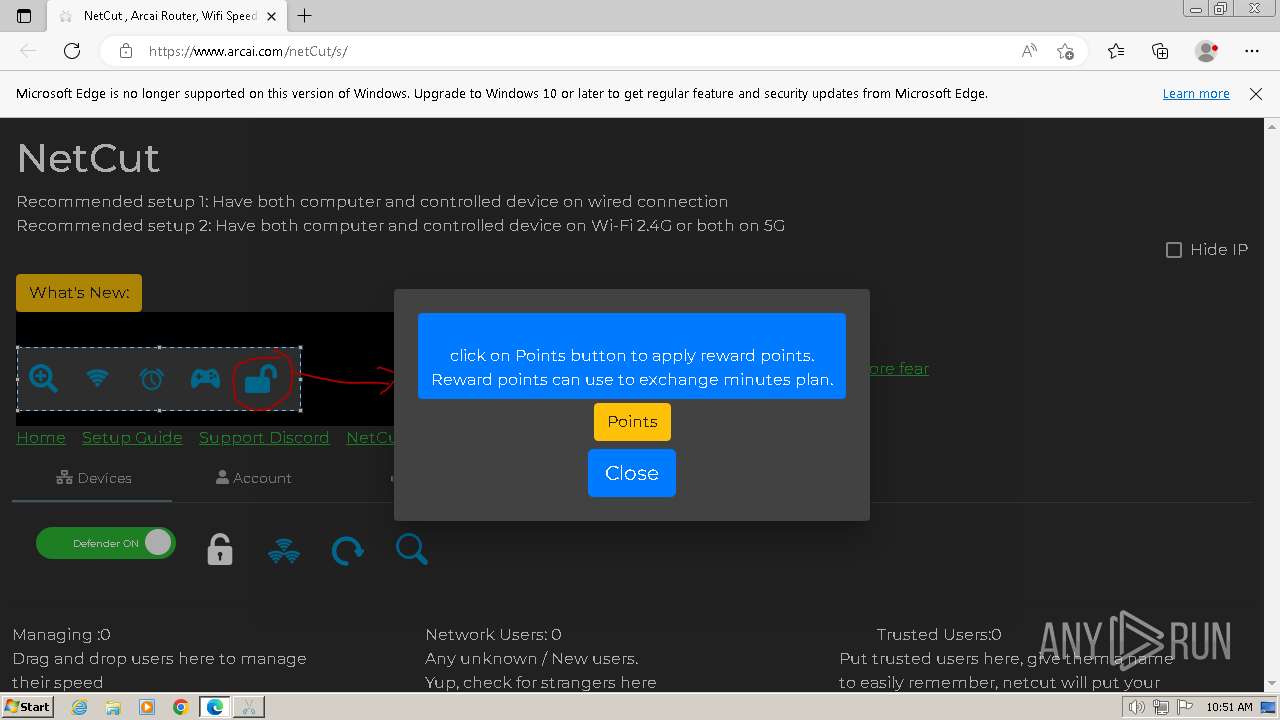Click the yellow Points button

[x=632, y=421]
